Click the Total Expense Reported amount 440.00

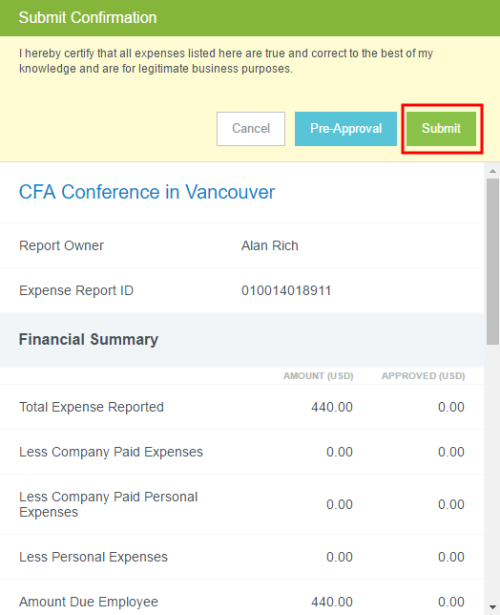point(332,407)
